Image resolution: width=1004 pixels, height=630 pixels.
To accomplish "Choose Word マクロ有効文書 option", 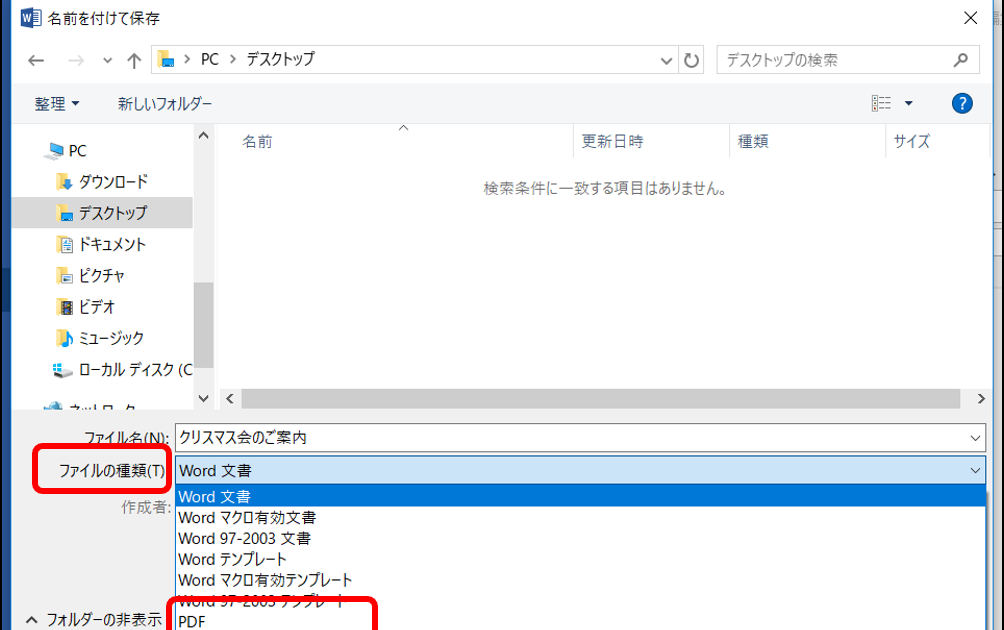I will click(580, 517).
